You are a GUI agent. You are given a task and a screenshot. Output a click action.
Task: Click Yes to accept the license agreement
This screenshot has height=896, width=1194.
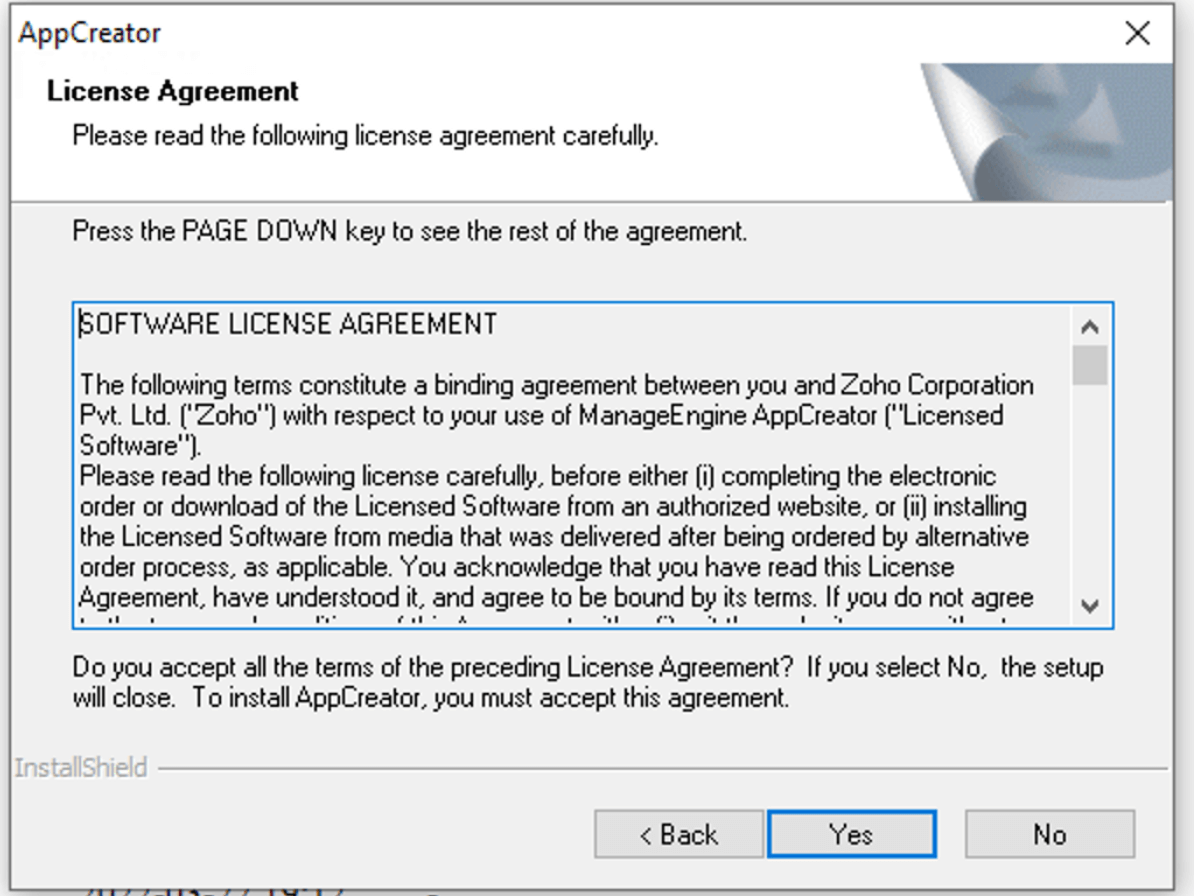851,834
